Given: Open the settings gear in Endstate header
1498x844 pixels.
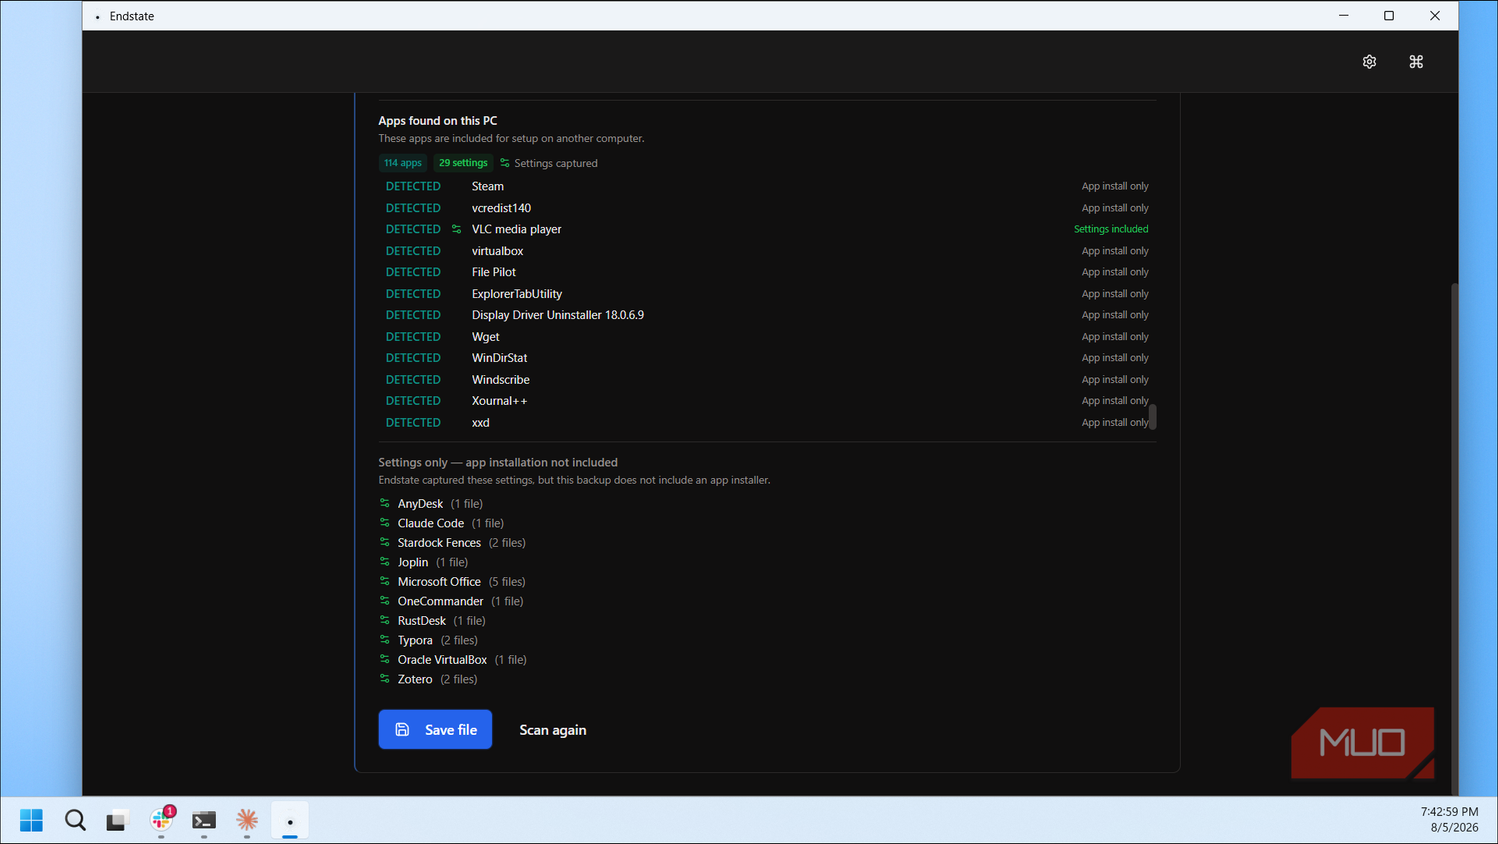Looking at the screenshot, I should pyautogui.click(x=1369, y=62).
